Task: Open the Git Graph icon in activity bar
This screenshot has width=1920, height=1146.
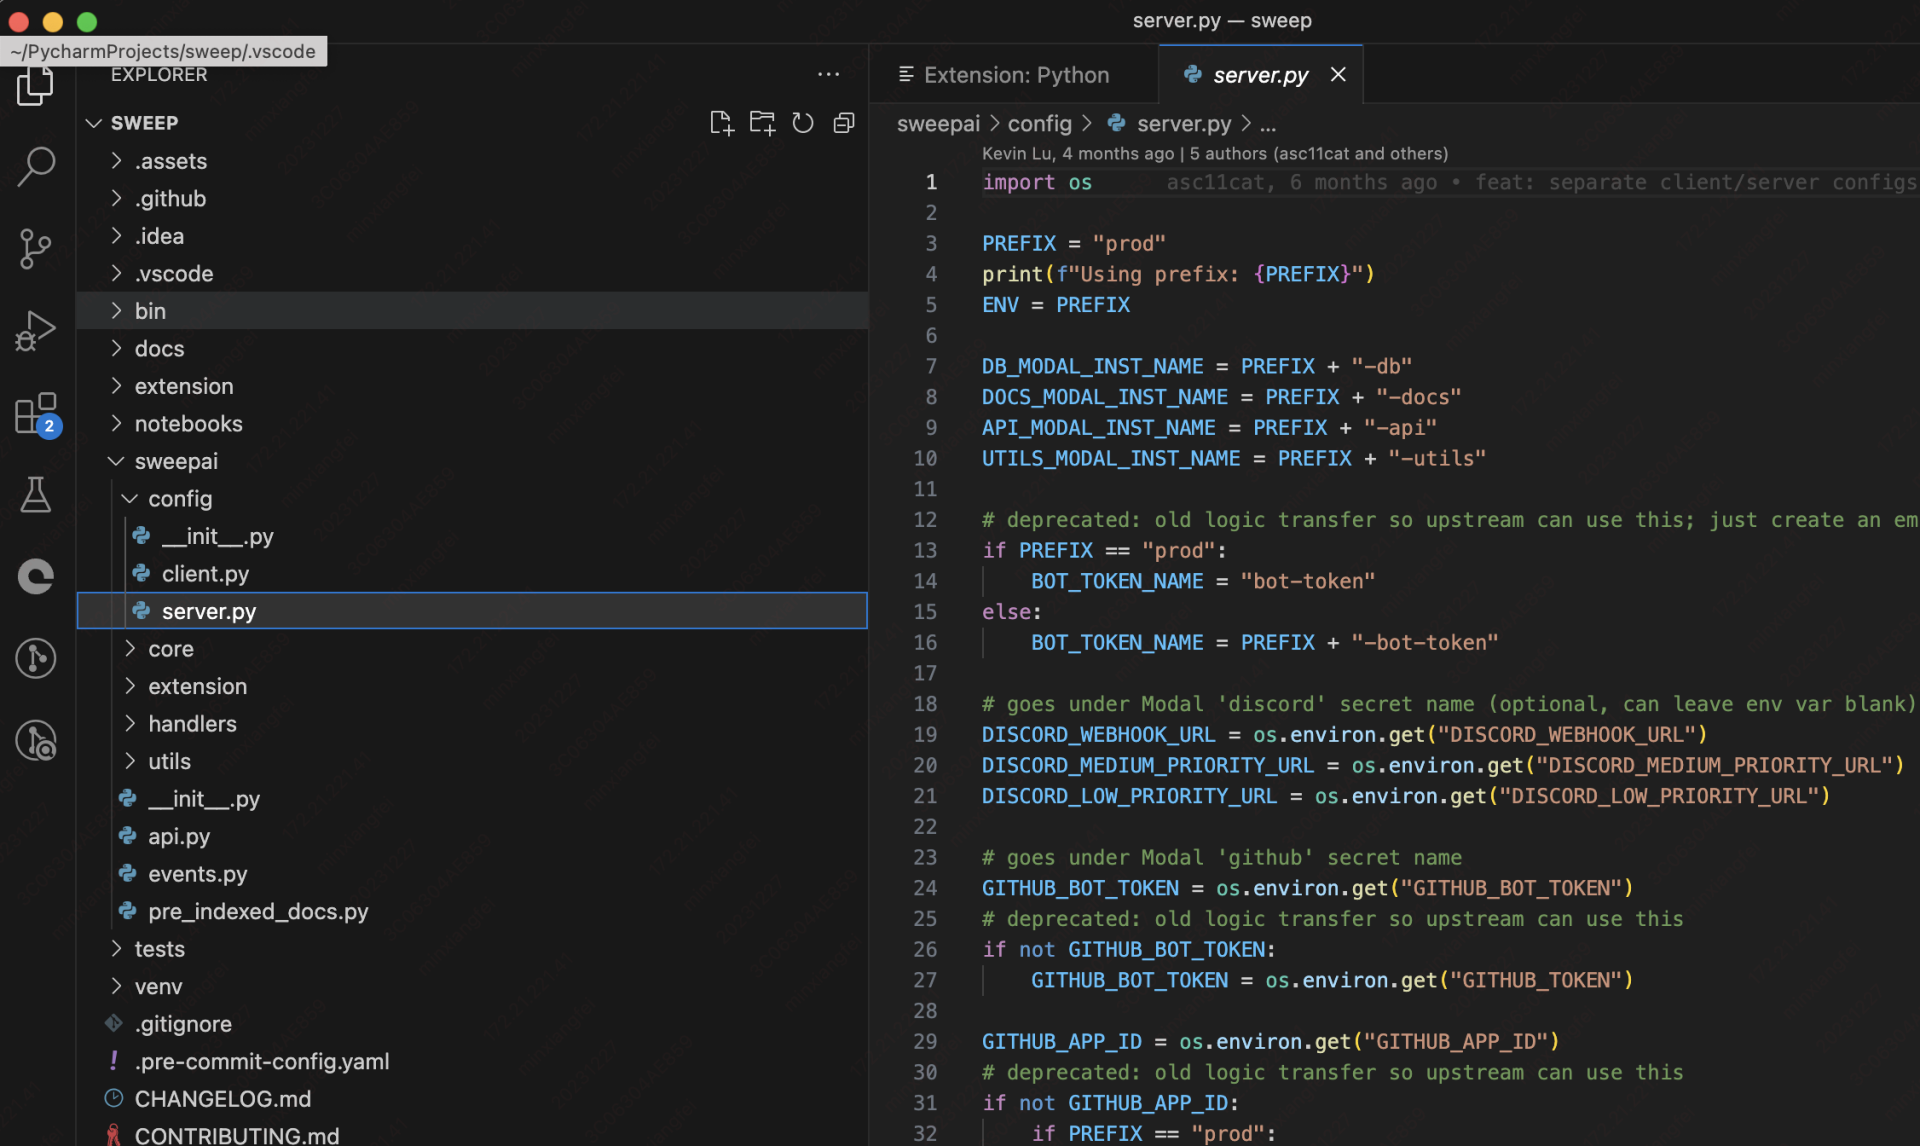Action: [36, 659]
